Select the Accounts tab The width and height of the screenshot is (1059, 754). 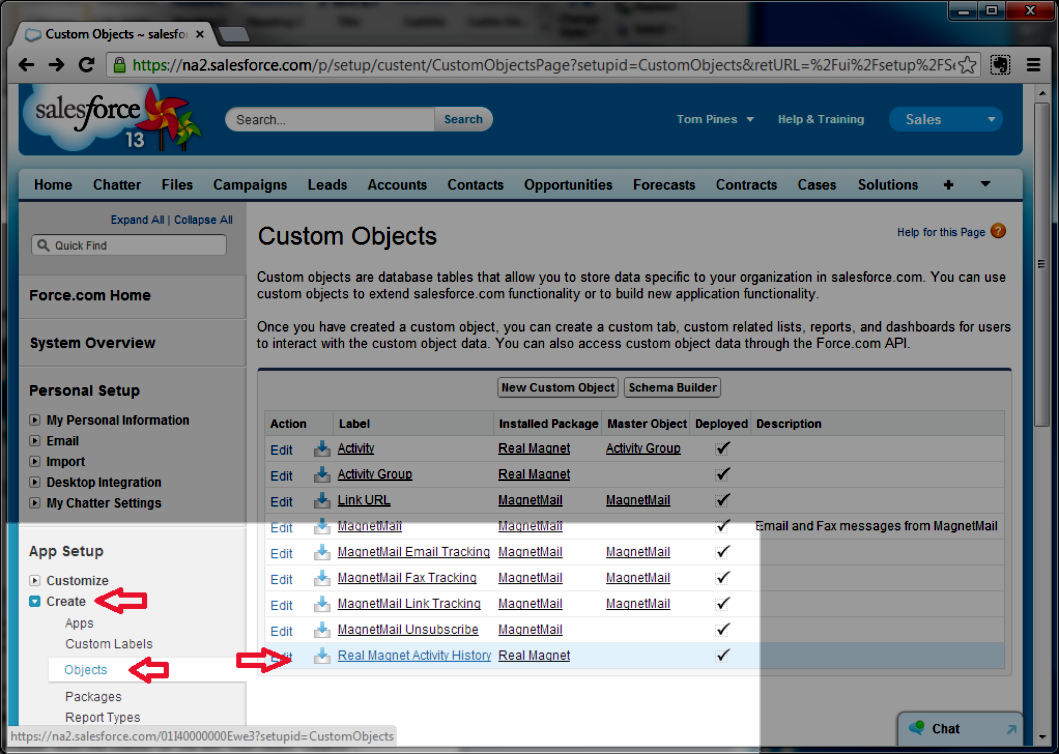pos(397,184)
